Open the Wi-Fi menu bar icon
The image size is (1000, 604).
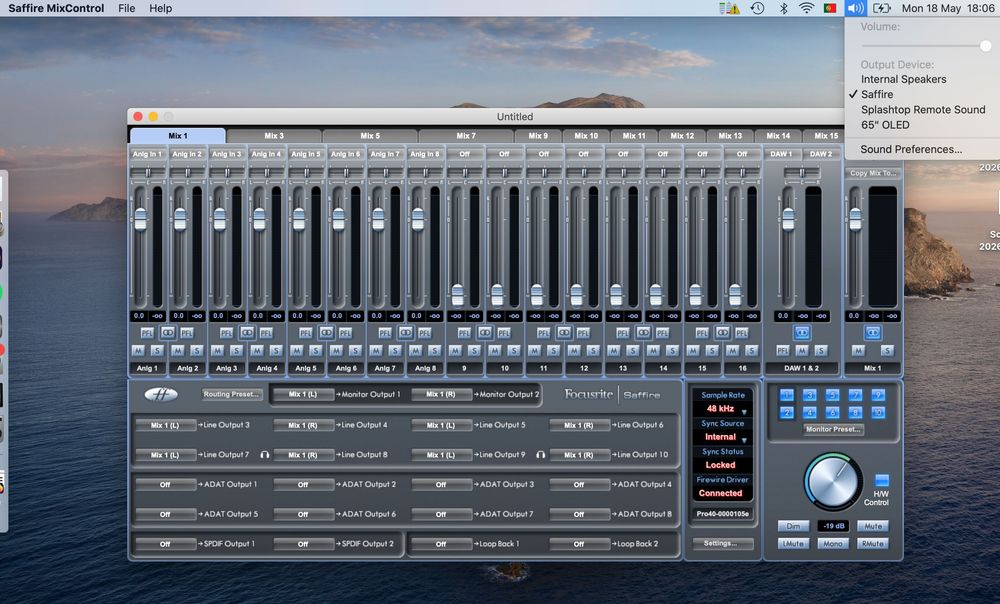coord(807,8)
